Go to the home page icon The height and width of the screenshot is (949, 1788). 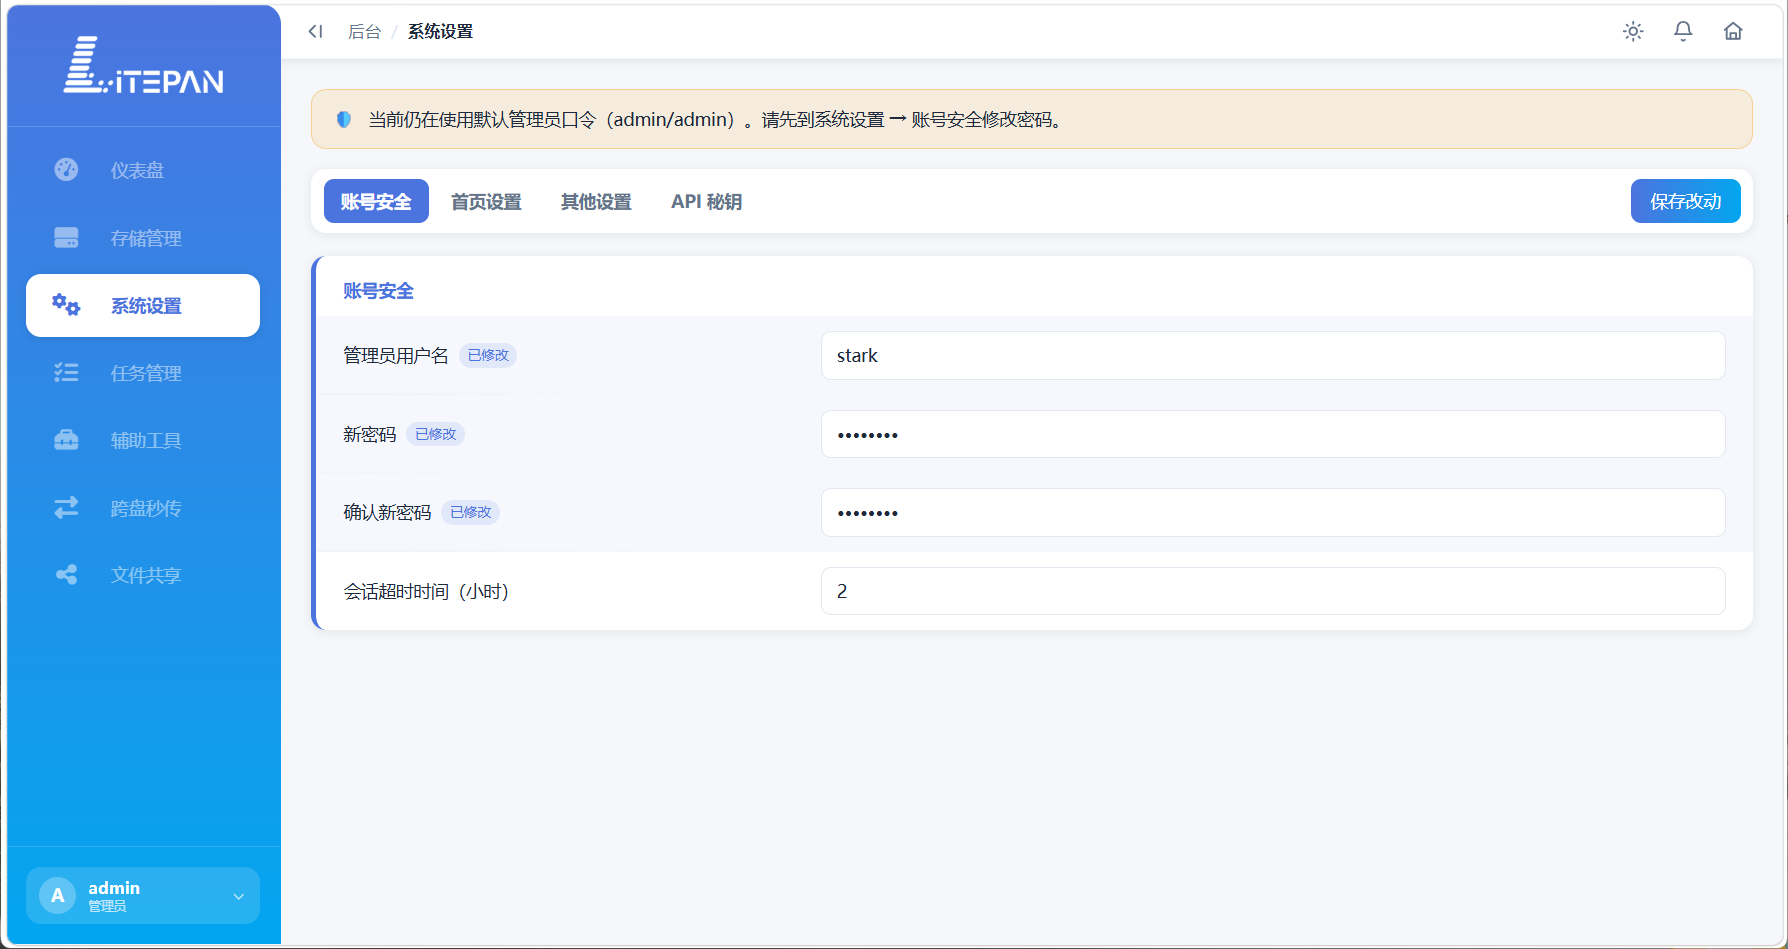[x=1733, y=31]
